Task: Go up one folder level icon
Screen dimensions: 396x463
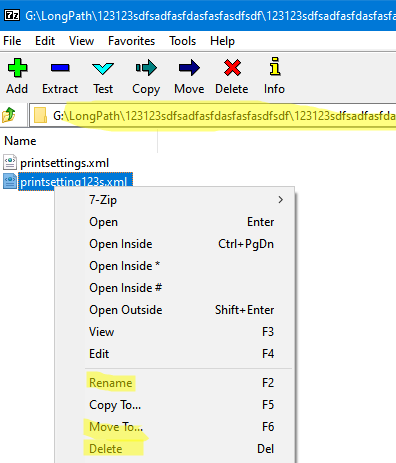Action: pos(9,115)
